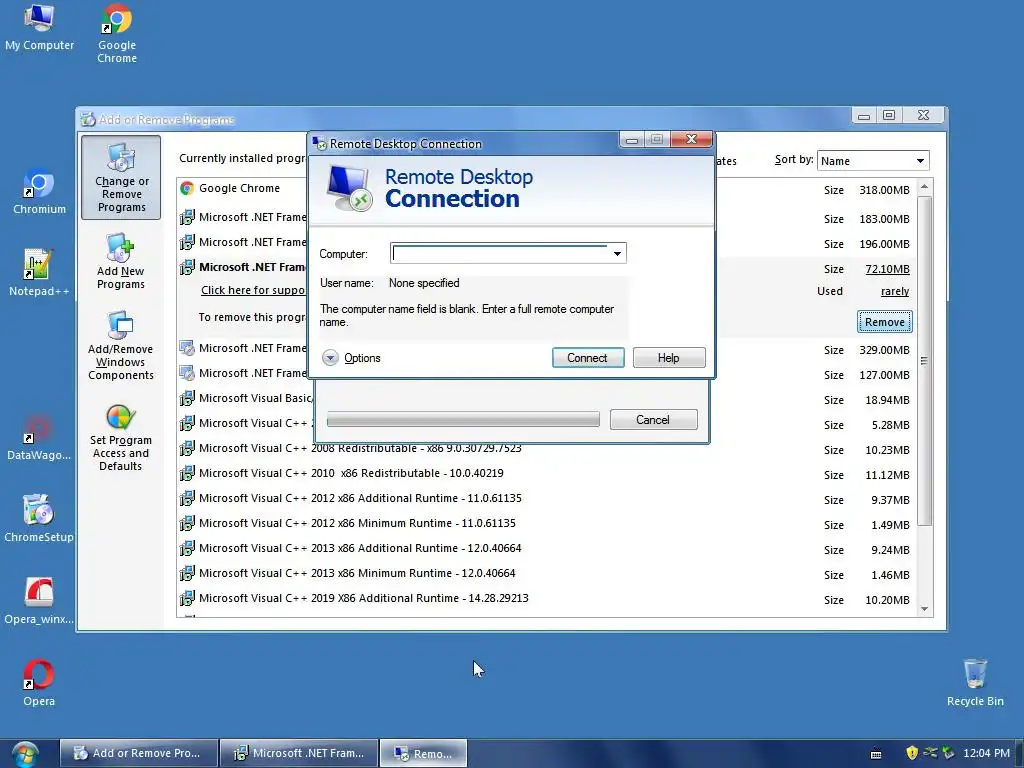Viewport: 1024px width, 768px height.
Task: Open DataWago desktop shortcut
Action: point(39,438)
